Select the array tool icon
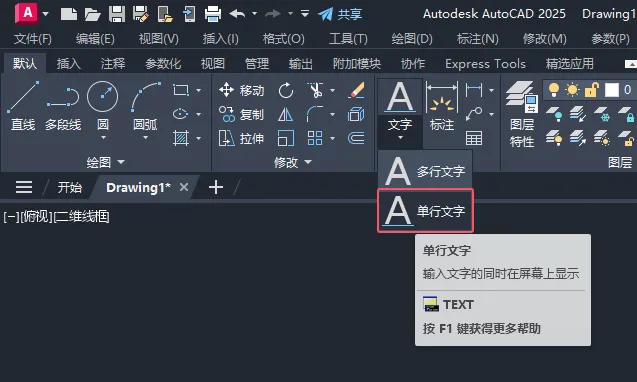Image resolution: width=637 pixels, height=382 pixels. [315, 139]
